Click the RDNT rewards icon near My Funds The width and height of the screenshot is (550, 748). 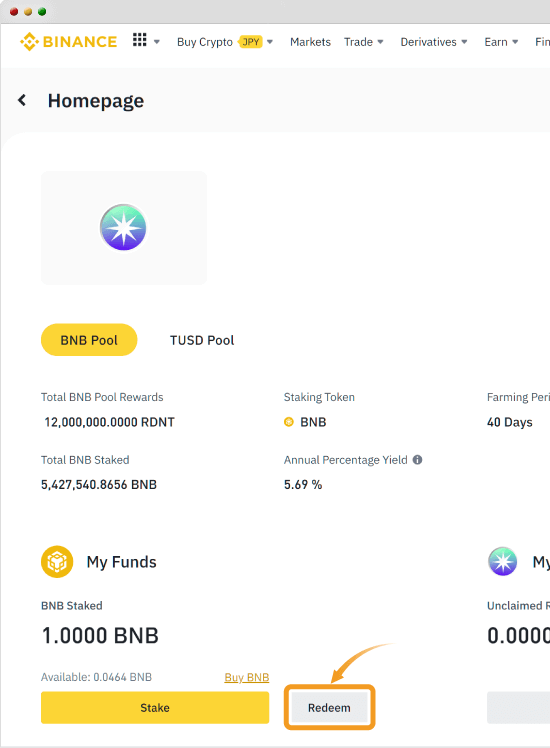503,561
